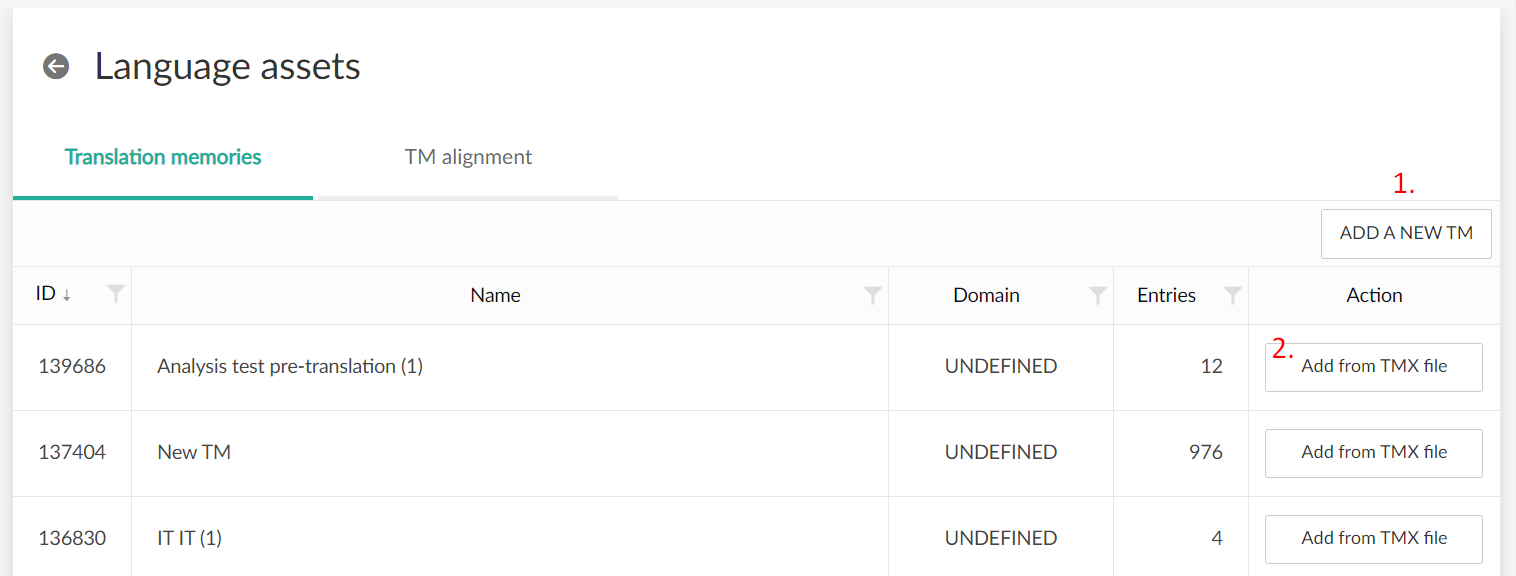This screenshot has height=576, width=1516.
Task: Click Add from TMX file for New TM
Action: point(1373,453)
